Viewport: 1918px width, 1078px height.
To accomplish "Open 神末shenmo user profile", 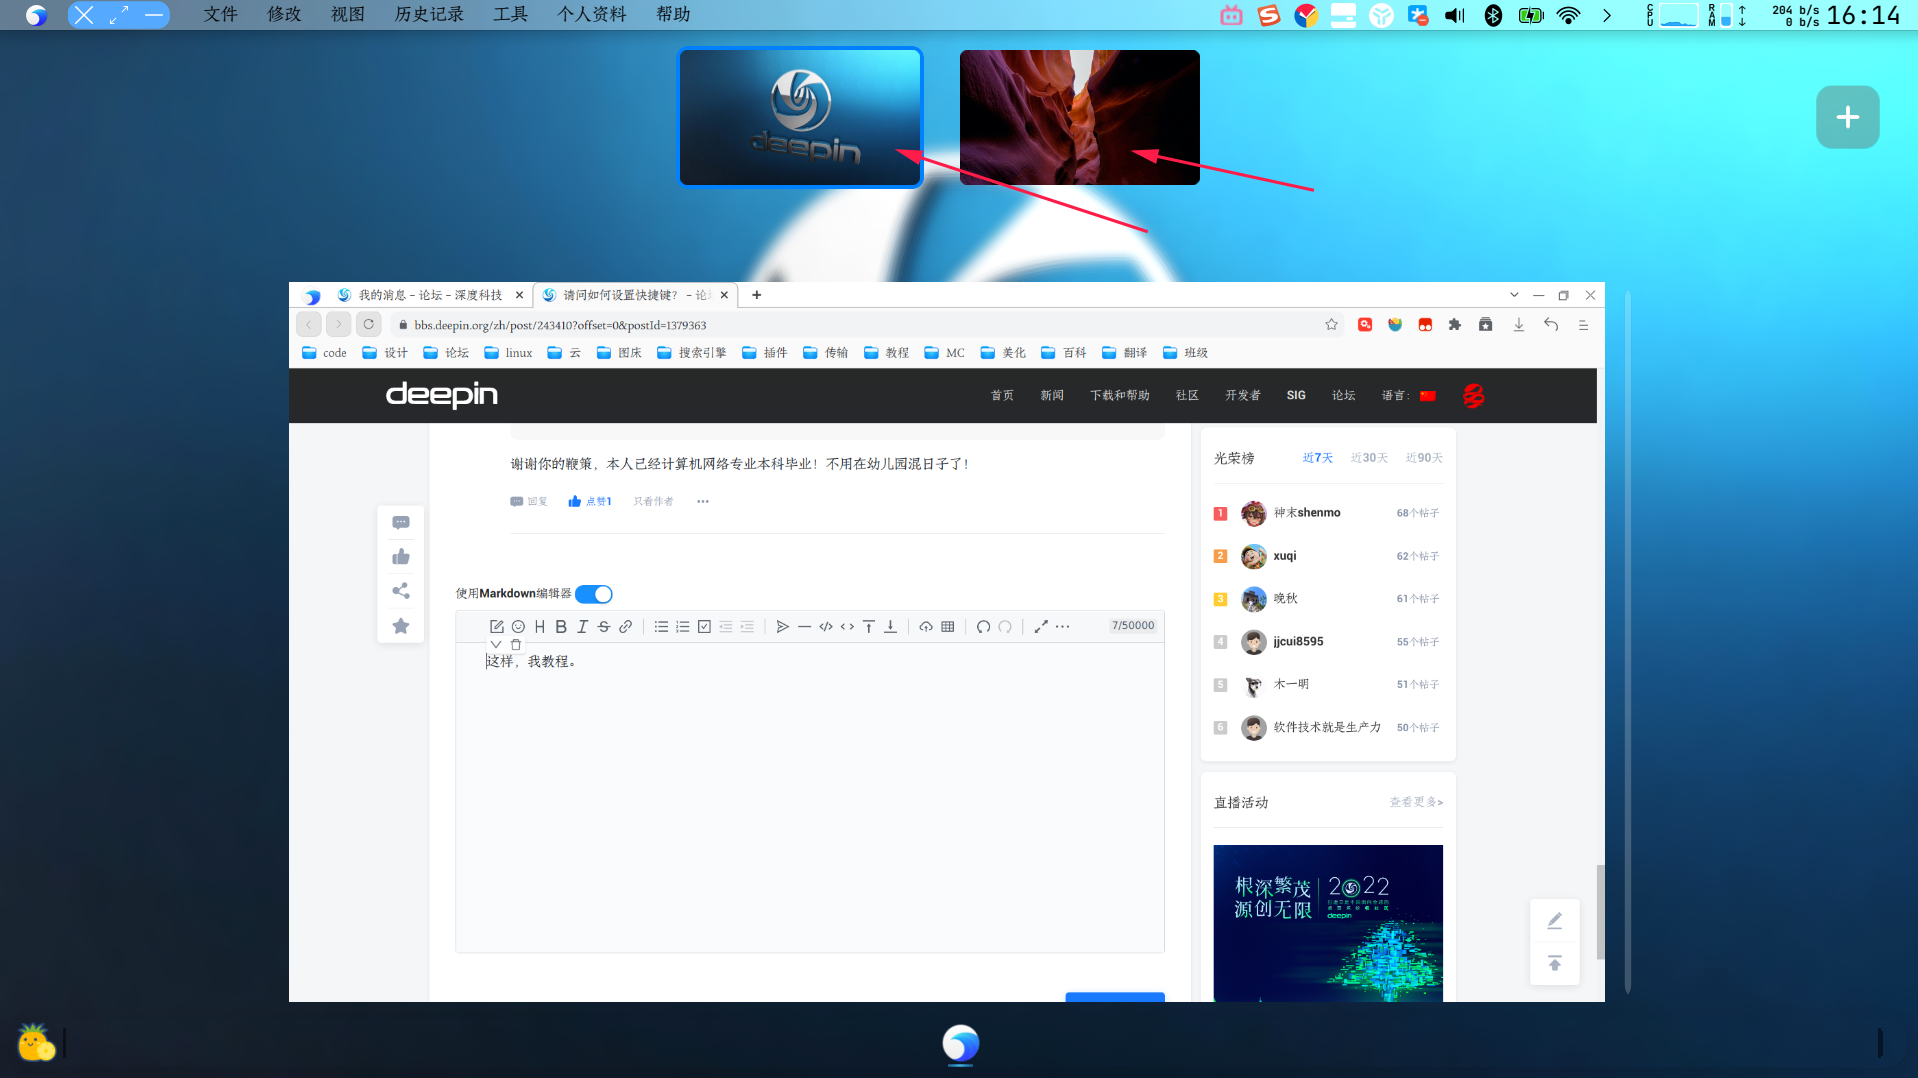I will coord(1307,513).
